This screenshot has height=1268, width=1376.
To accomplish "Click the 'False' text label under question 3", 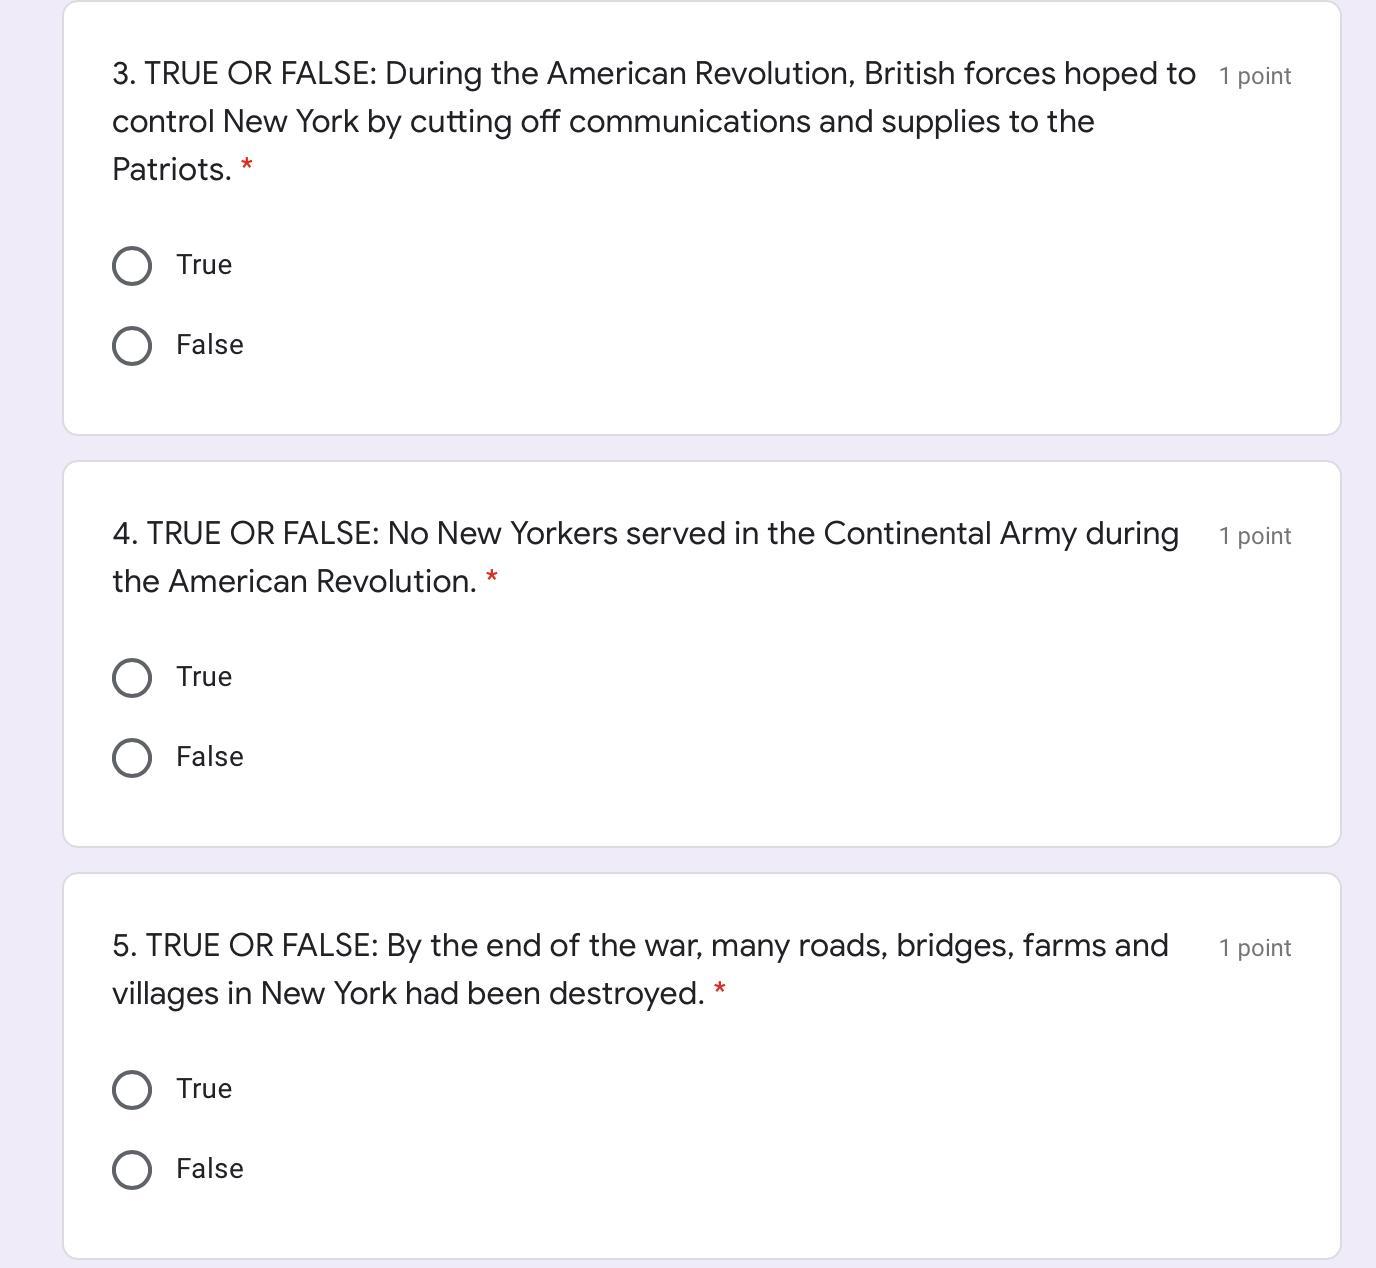I will pyautogui.click(x=210, y=345).
